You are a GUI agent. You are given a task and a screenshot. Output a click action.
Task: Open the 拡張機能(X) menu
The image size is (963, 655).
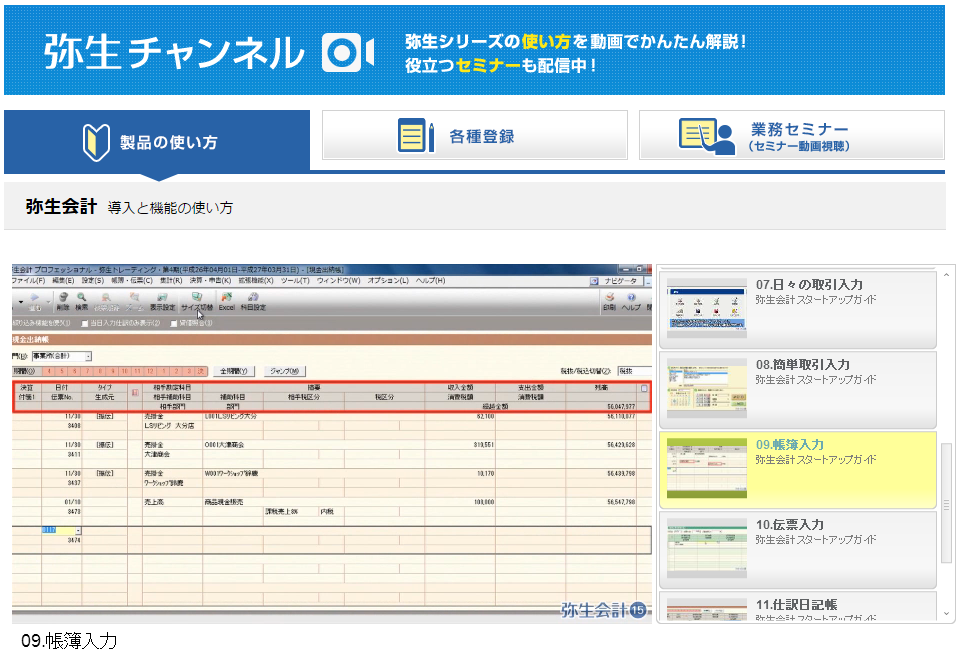tap(255, 281)
